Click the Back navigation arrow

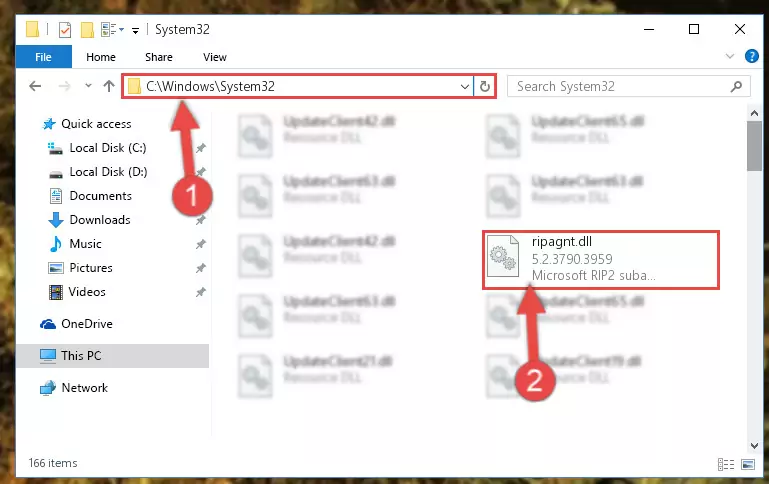pyautogui.click(x=35, y=86)
